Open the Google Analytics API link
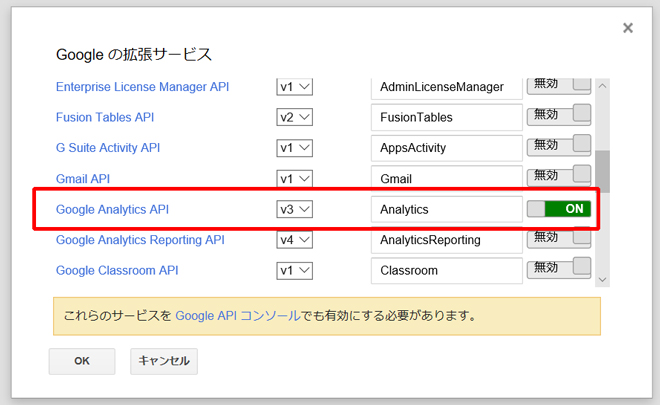Image resolution: width=660 pixels, height=405 pixels. tap(112, 209)
